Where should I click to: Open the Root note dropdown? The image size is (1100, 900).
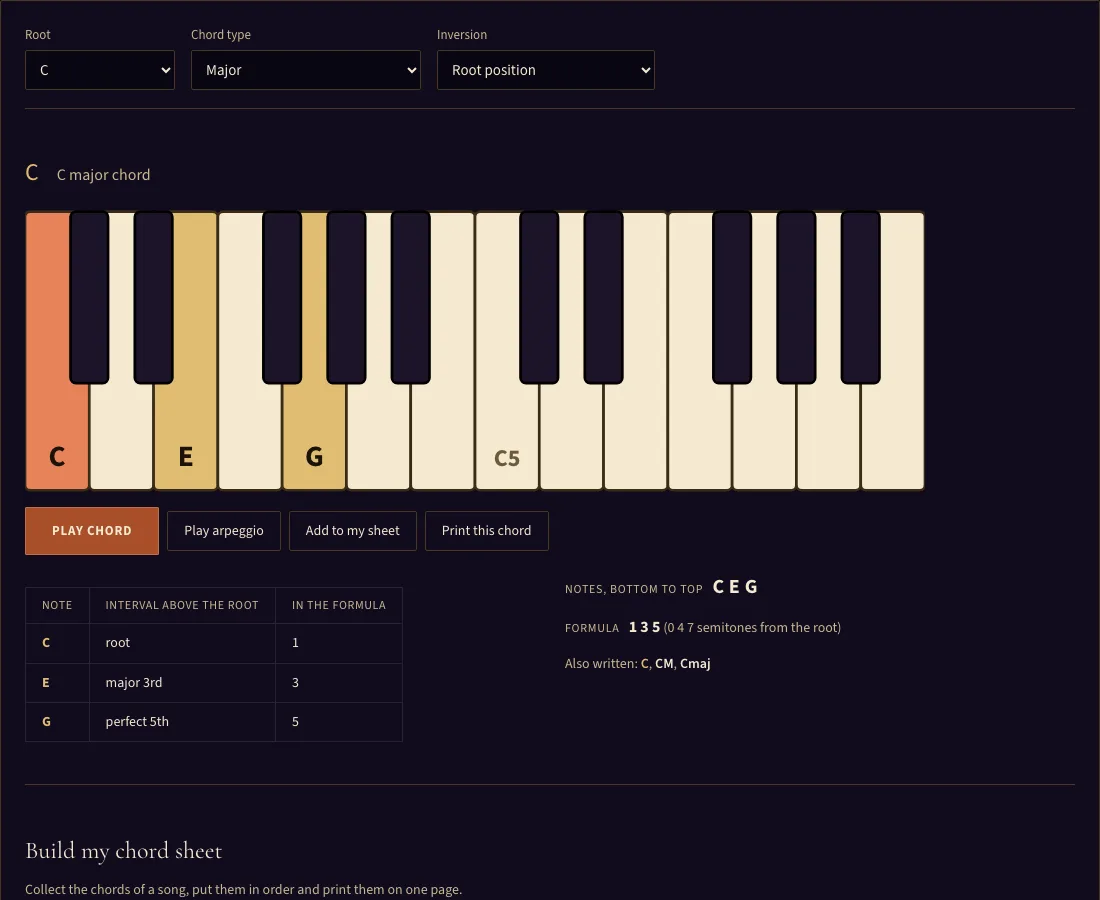point(100,70)
